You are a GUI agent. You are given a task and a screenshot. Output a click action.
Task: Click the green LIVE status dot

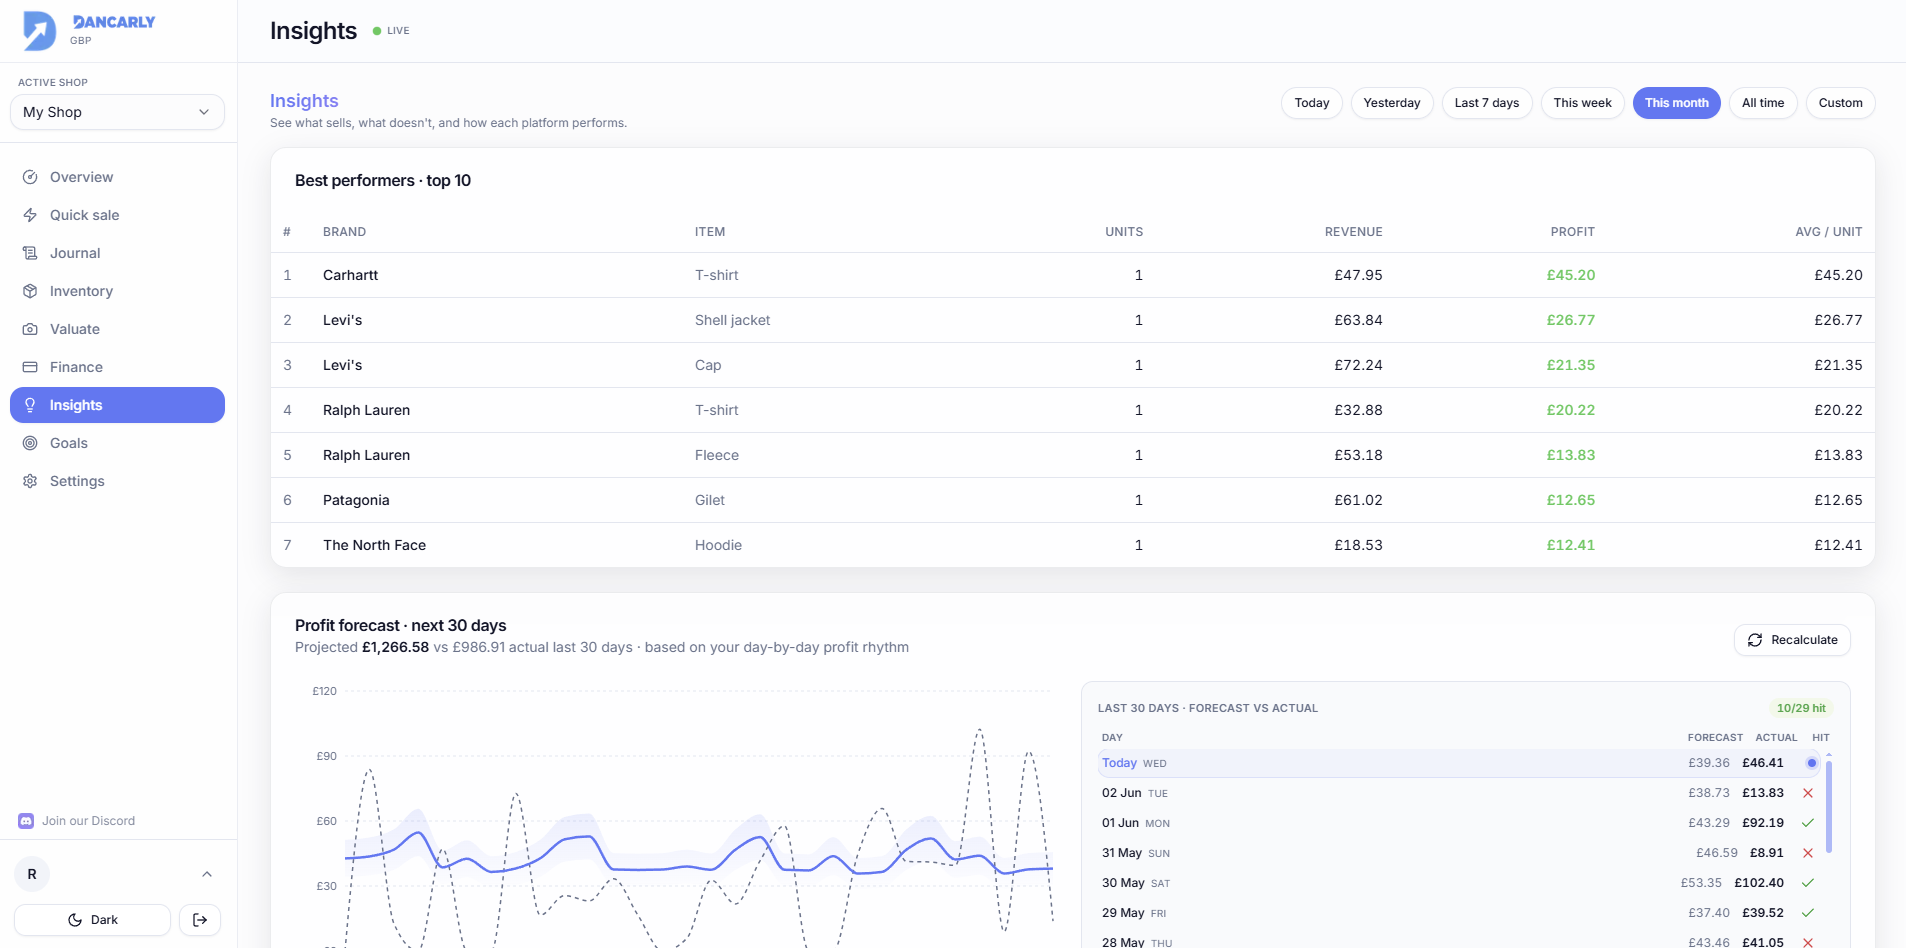(x=377, y=31)
